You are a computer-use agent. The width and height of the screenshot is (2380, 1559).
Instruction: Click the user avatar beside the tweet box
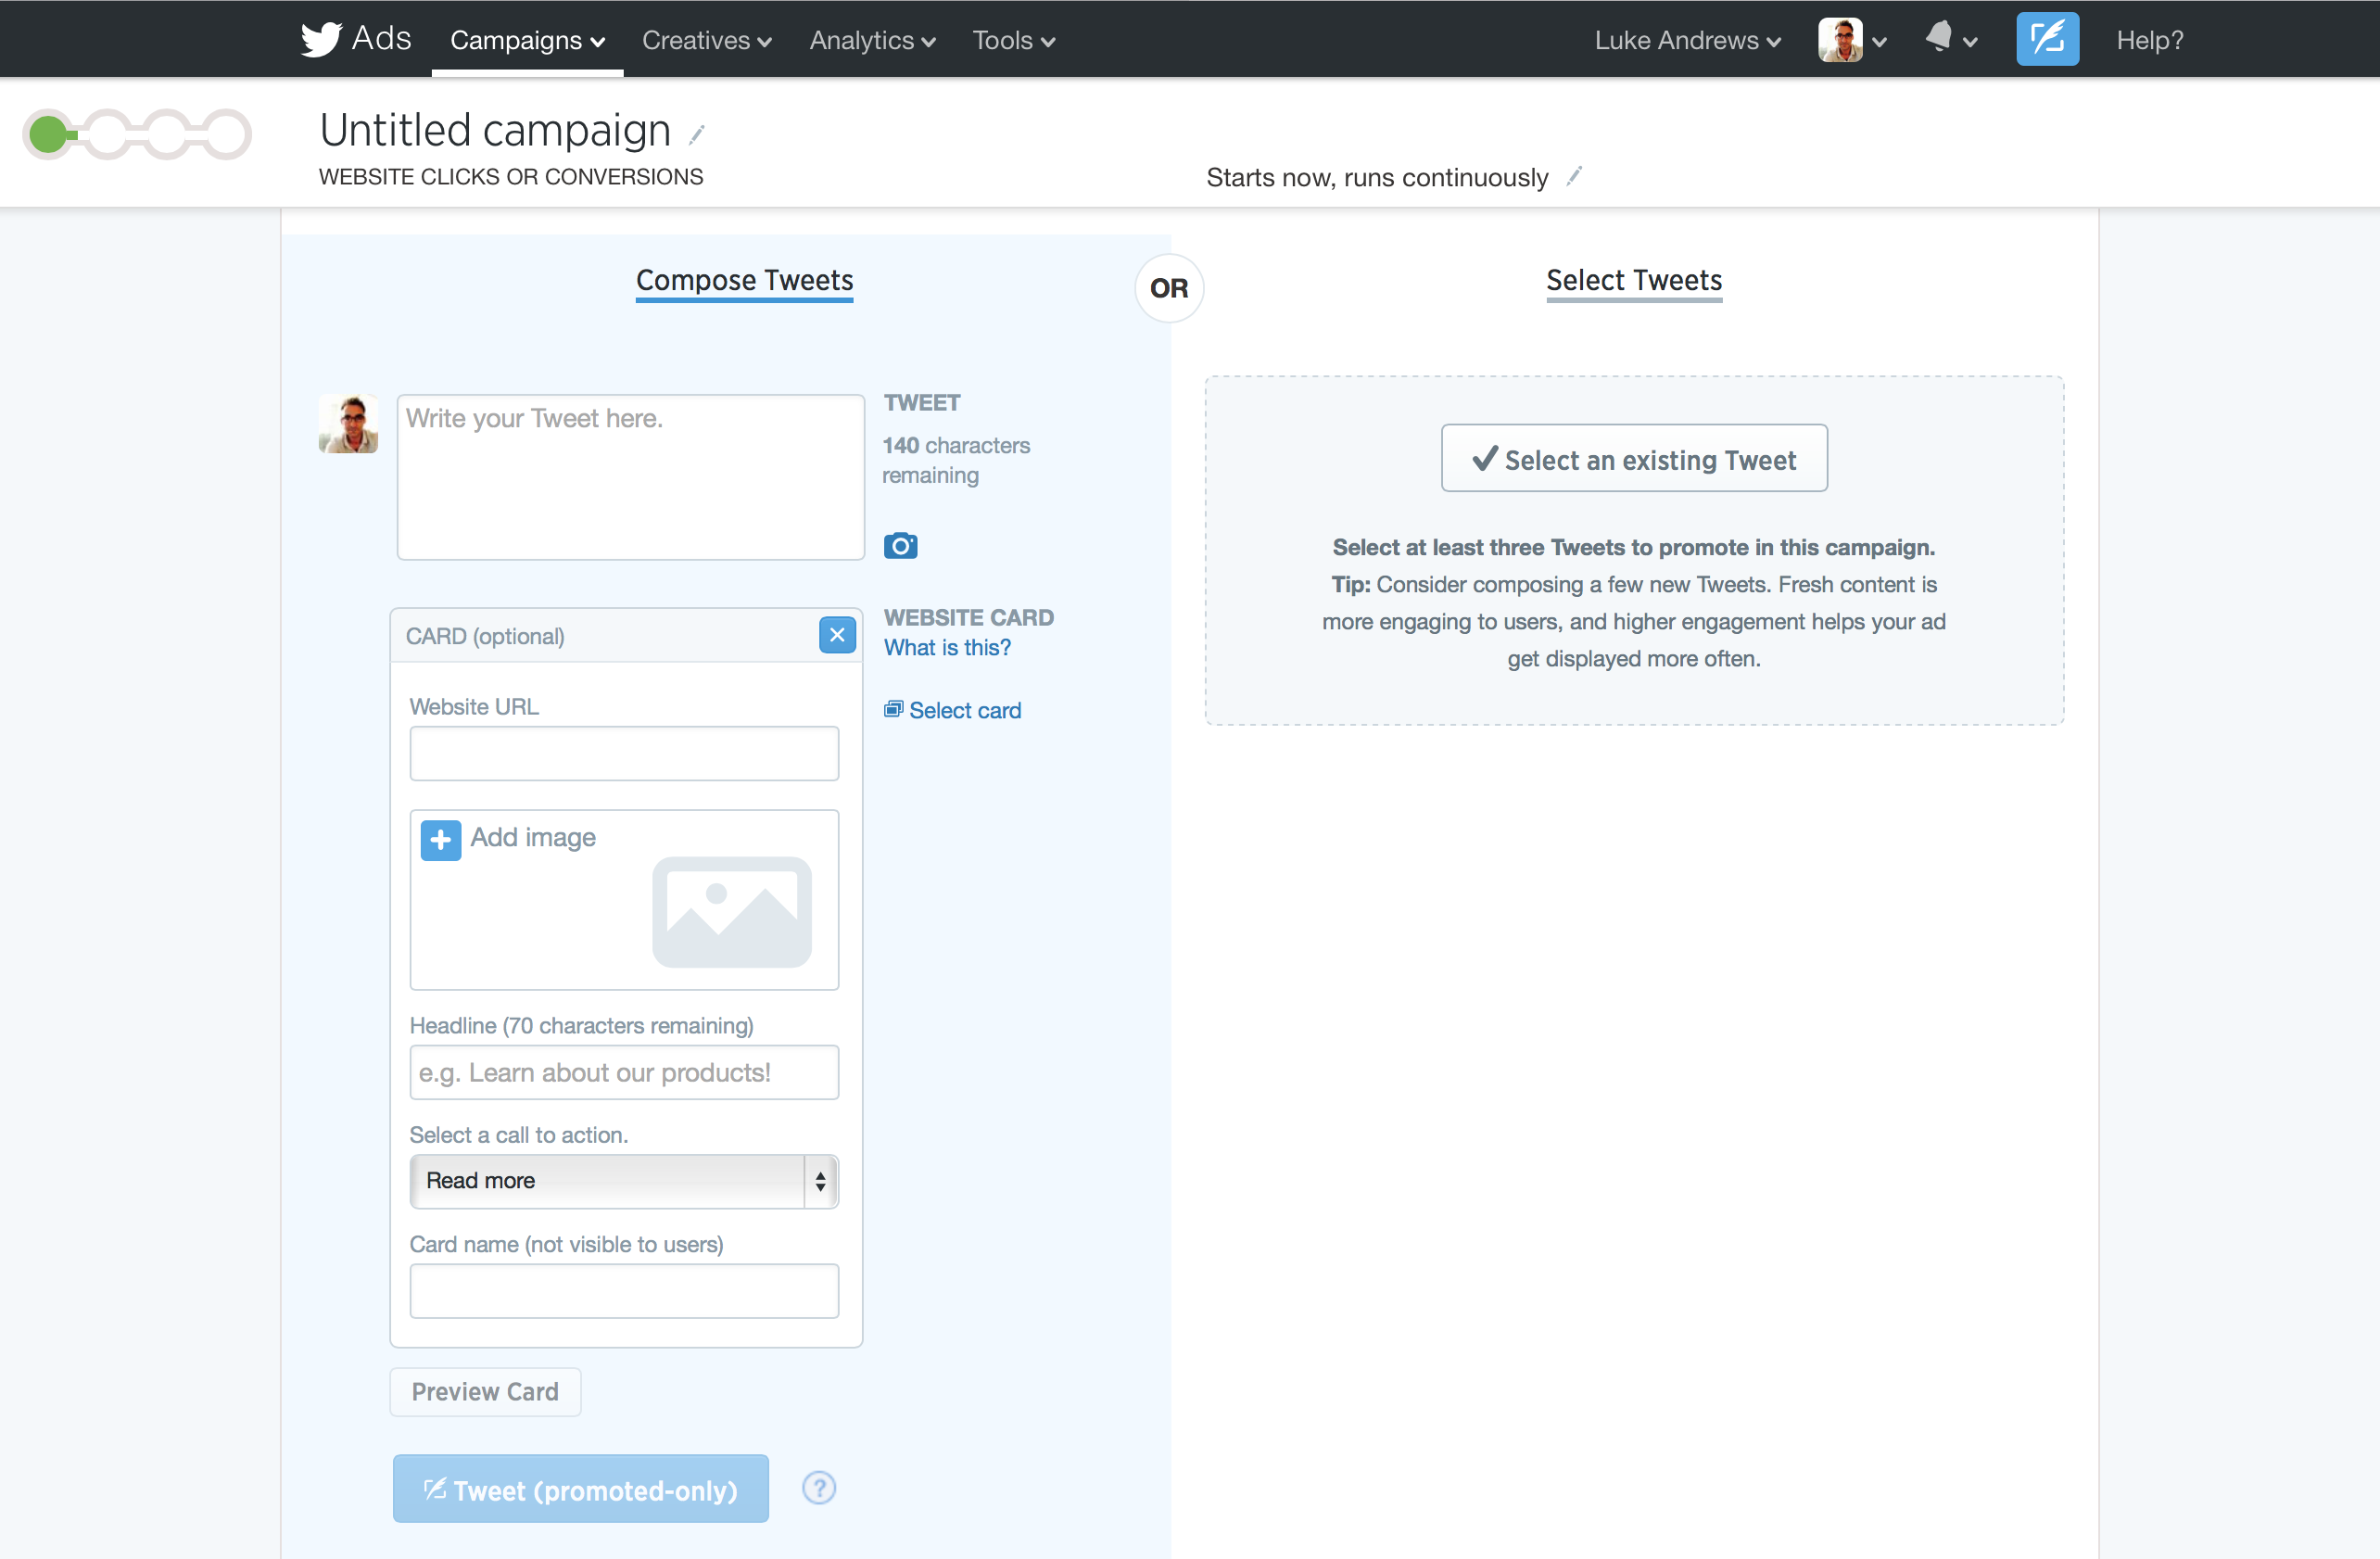click(x=348, y=423)
